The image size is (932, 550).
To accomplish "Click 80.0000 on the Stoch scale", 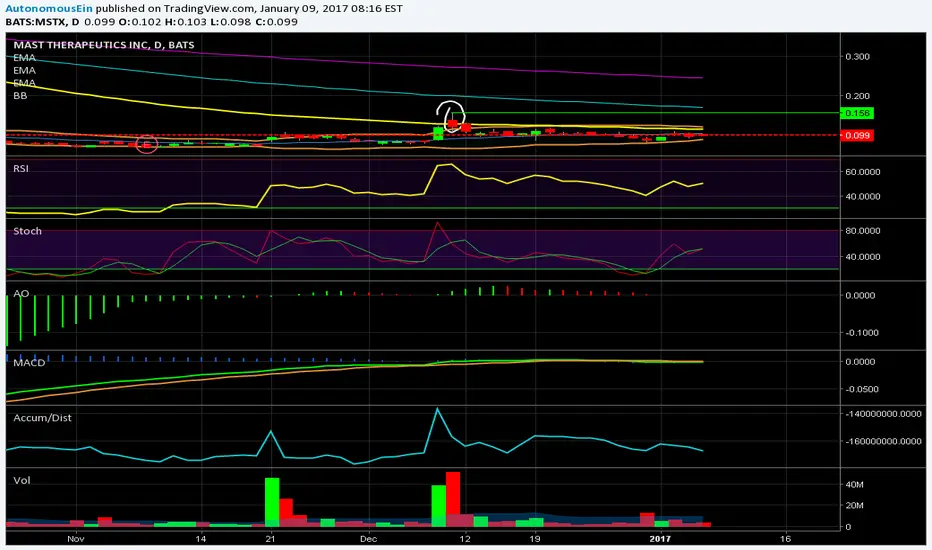I will click(x=862, y=231).
